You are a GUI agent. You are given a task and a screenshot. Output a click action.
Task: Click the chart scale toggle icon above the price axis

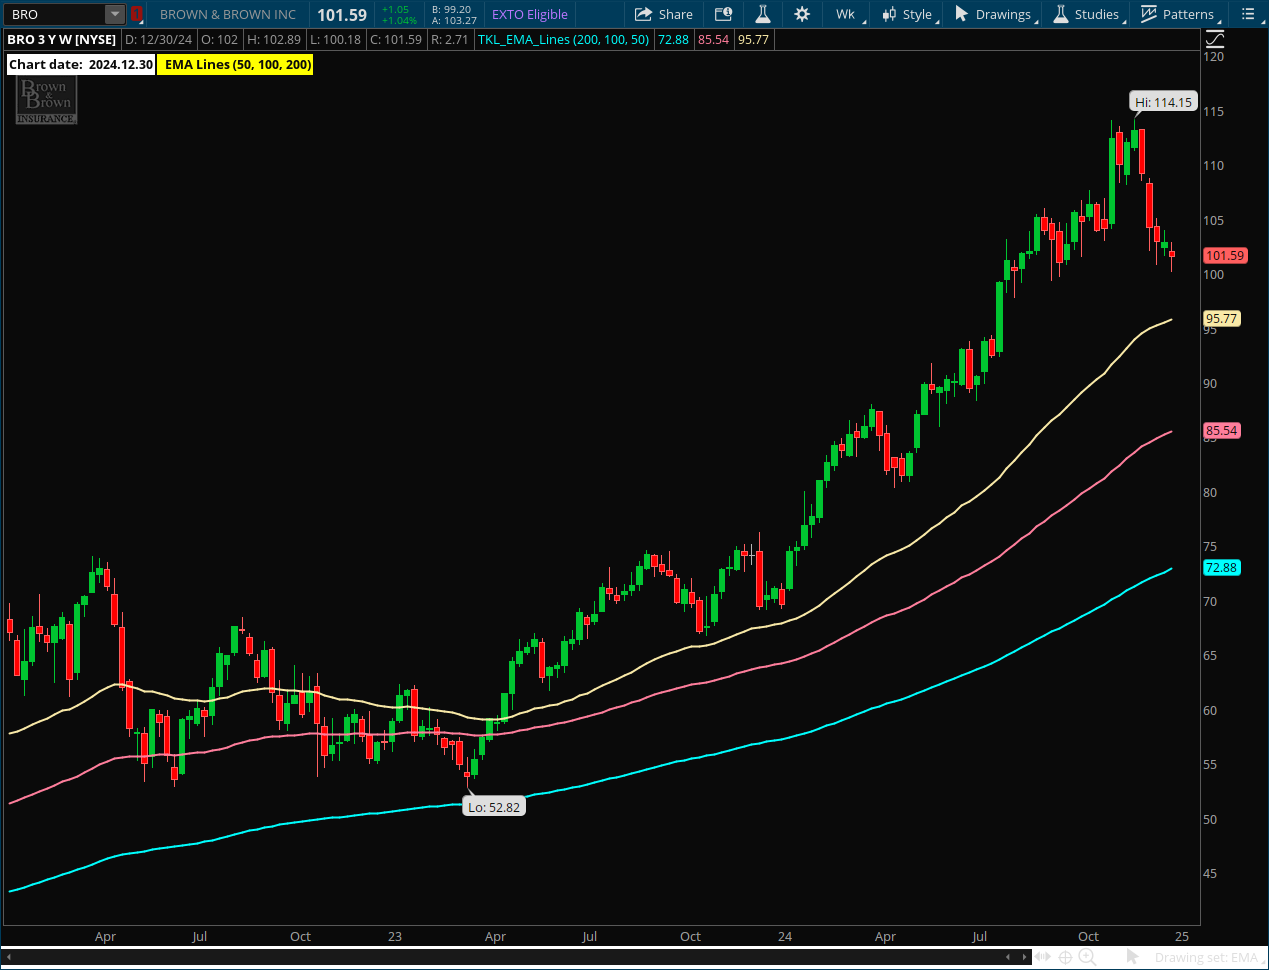(1215, 40)
